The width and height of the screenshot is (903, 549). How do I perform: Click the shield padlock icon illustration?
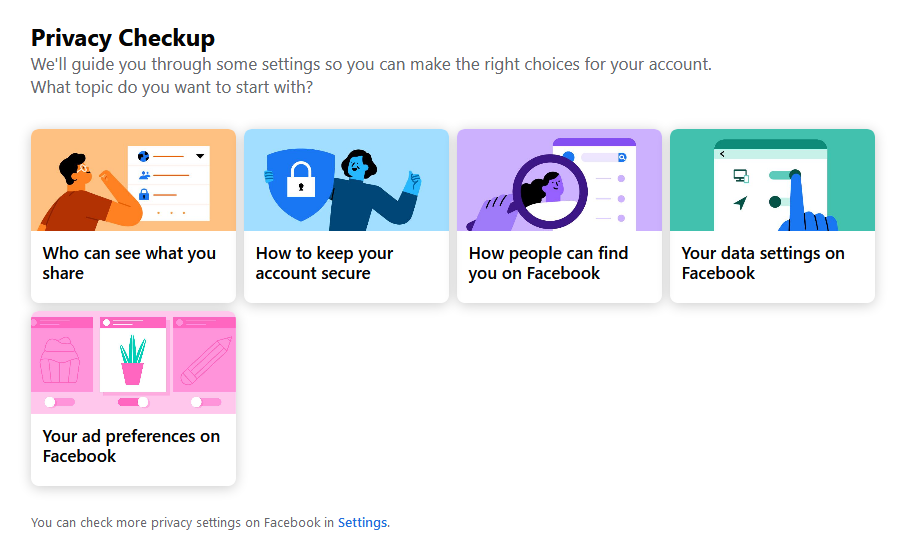coord(301,184)
